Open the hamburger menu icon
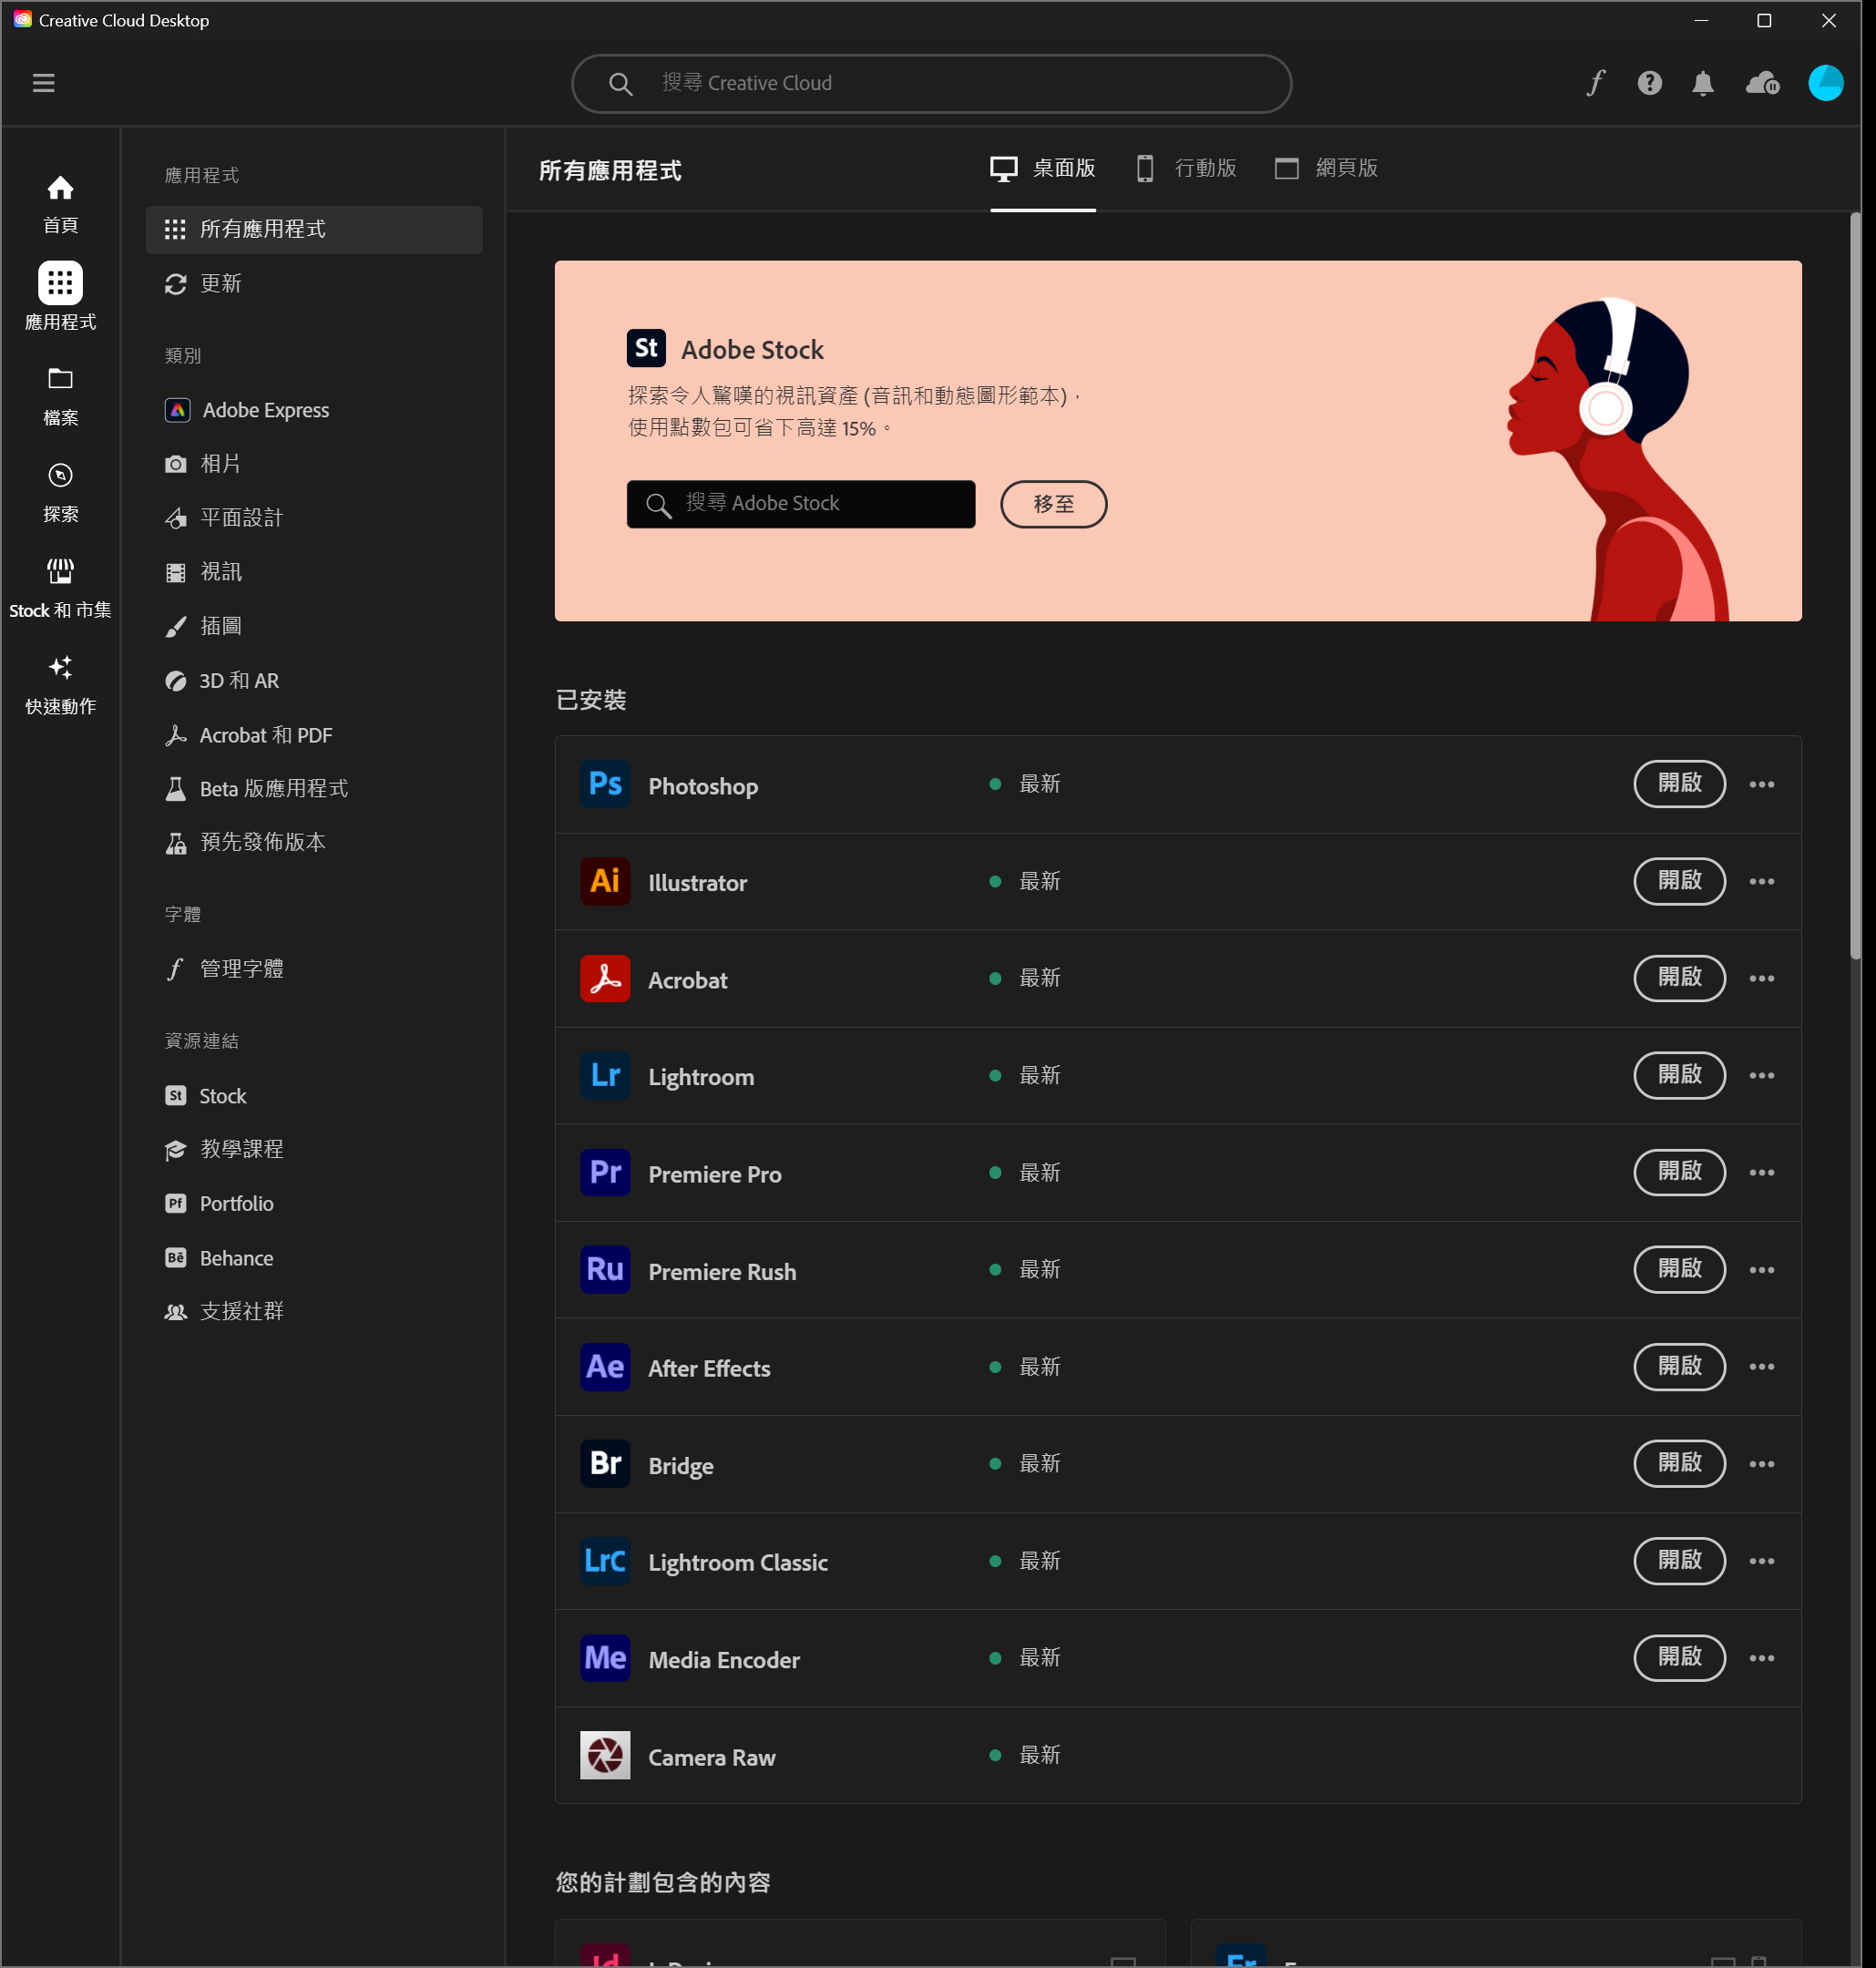 tap(43, 83)
